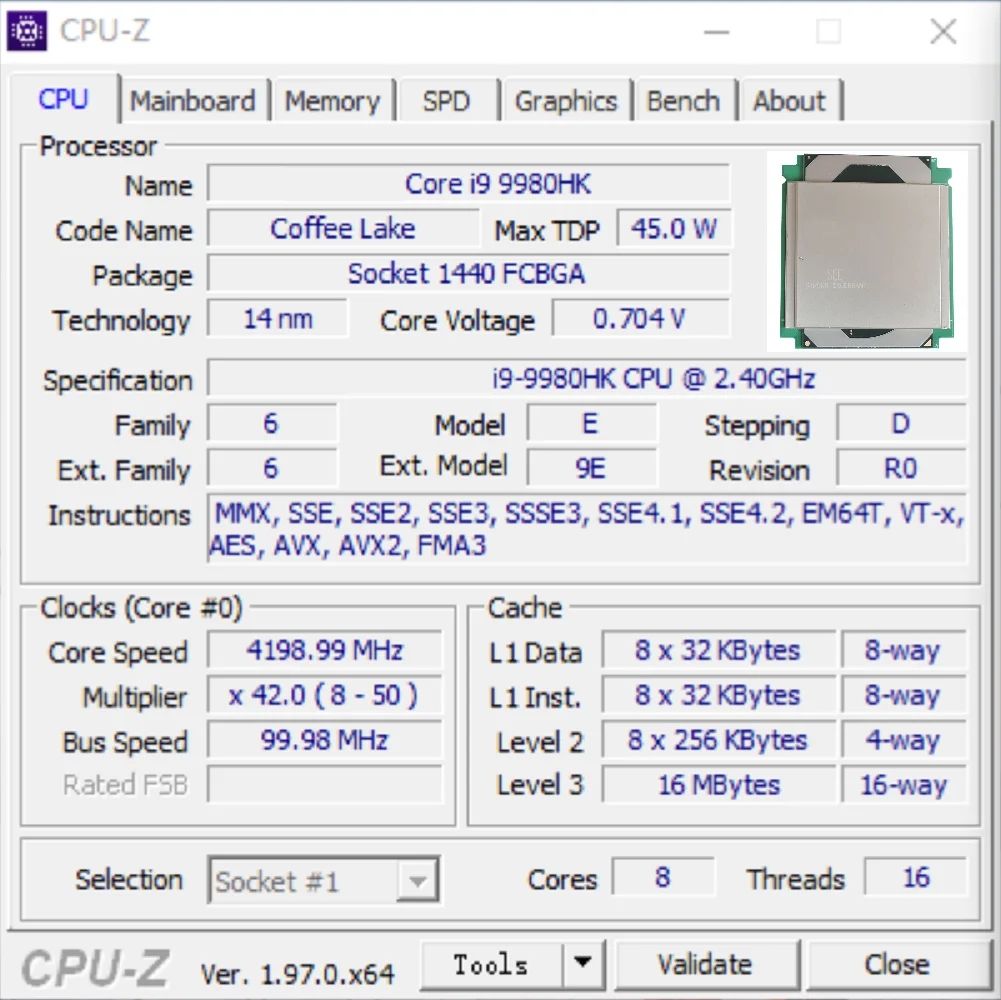Image resolution: width=1001 pixels, height=1000 pixels.
Task: Click the Revision value R0
Action: 901,468
